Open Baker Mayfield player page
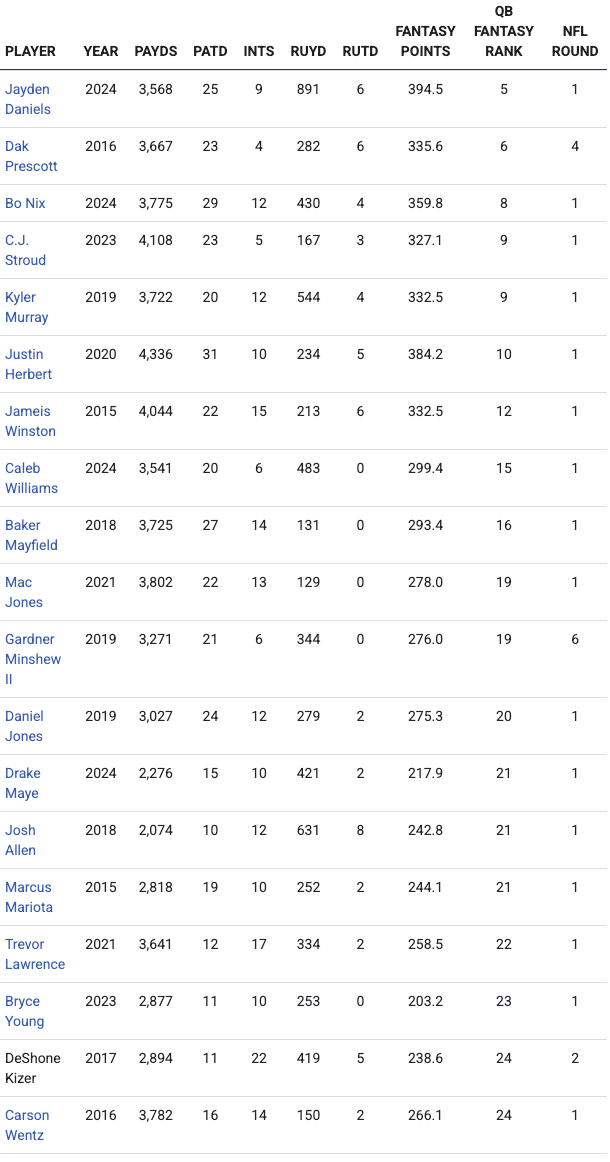Image resolution: width=610 pixels, height=1162 pixels. tap(31, 535)
